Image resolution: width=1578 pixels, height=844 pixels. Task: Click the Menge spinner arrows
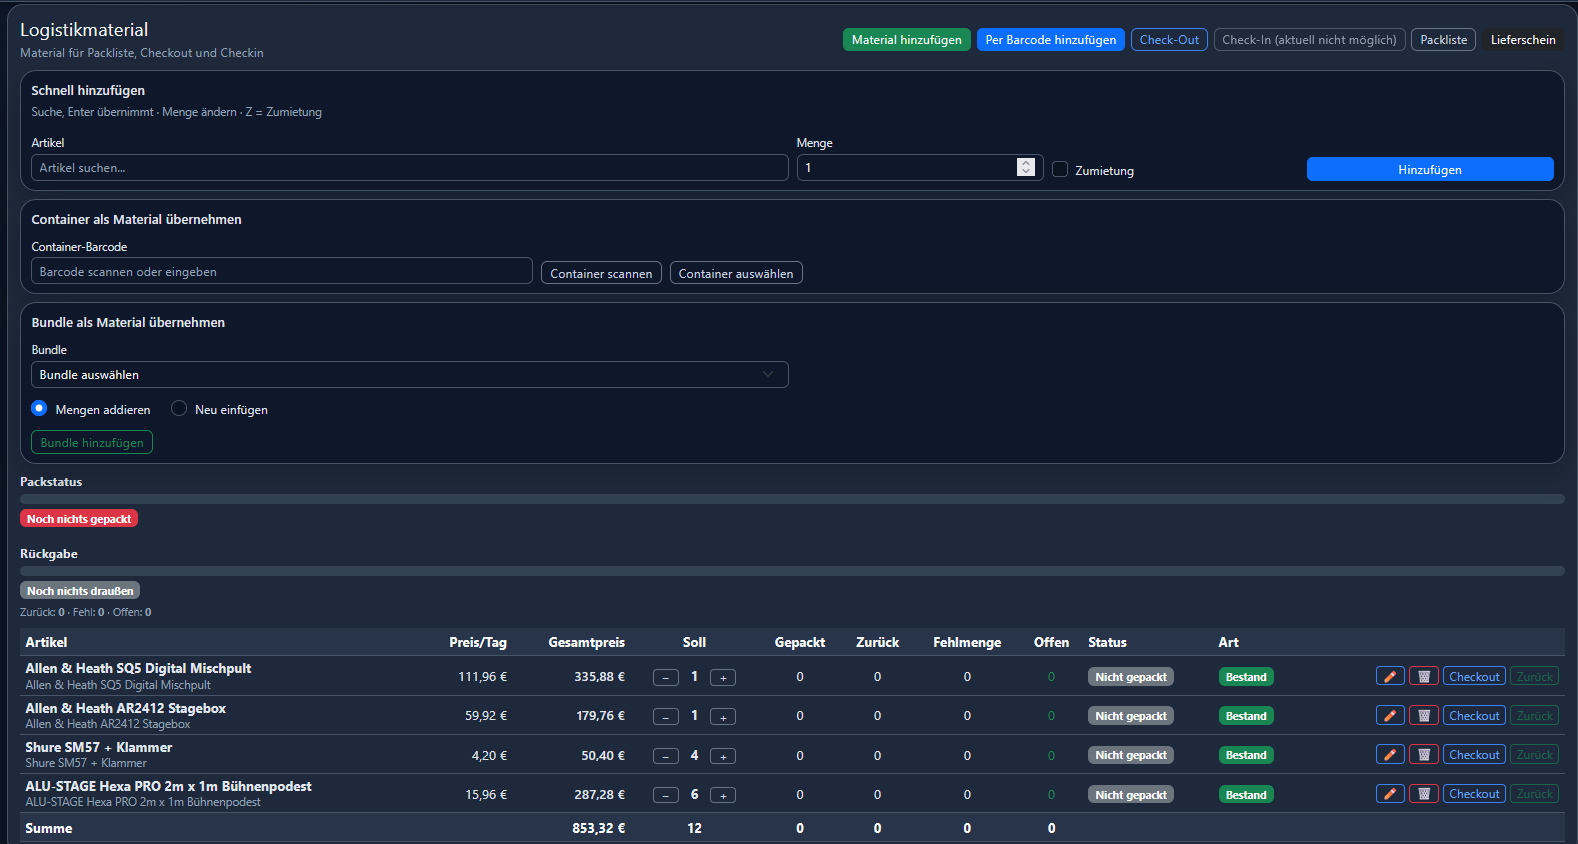tap(1026, 167)
